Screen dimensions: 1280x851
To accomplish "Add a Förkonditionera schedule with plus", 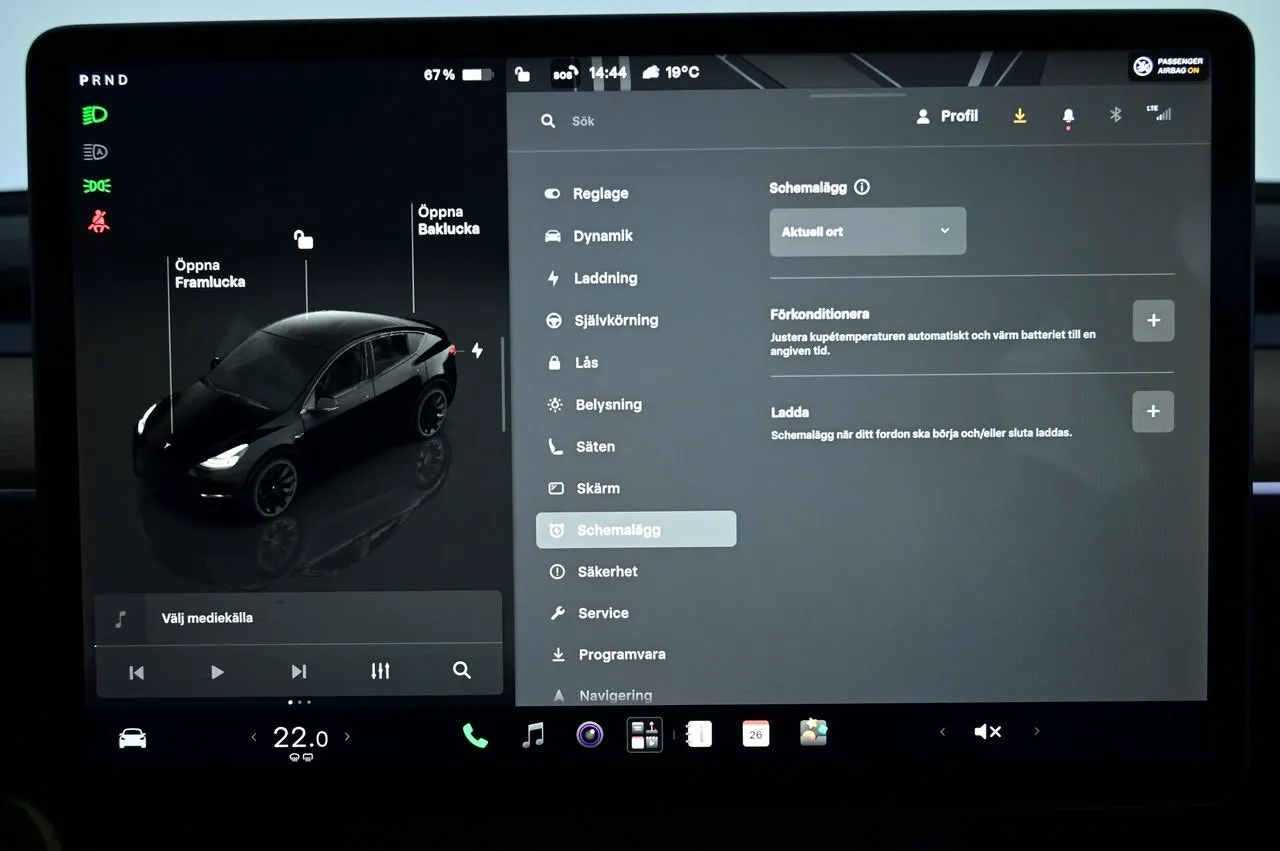I will tap(1153, 321).
